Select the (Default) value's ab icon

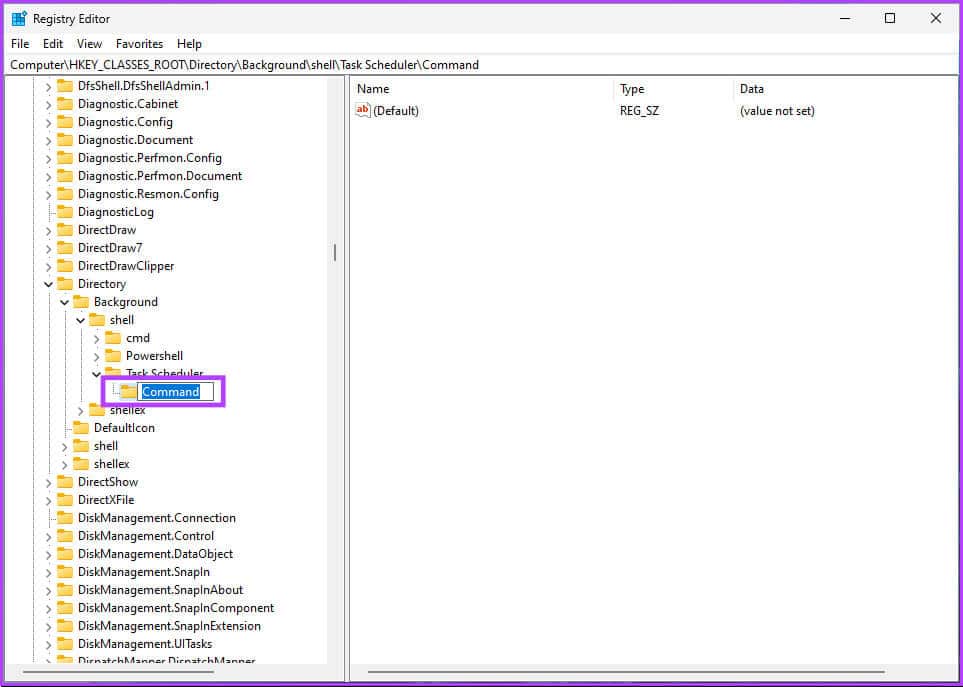(363, 111)
